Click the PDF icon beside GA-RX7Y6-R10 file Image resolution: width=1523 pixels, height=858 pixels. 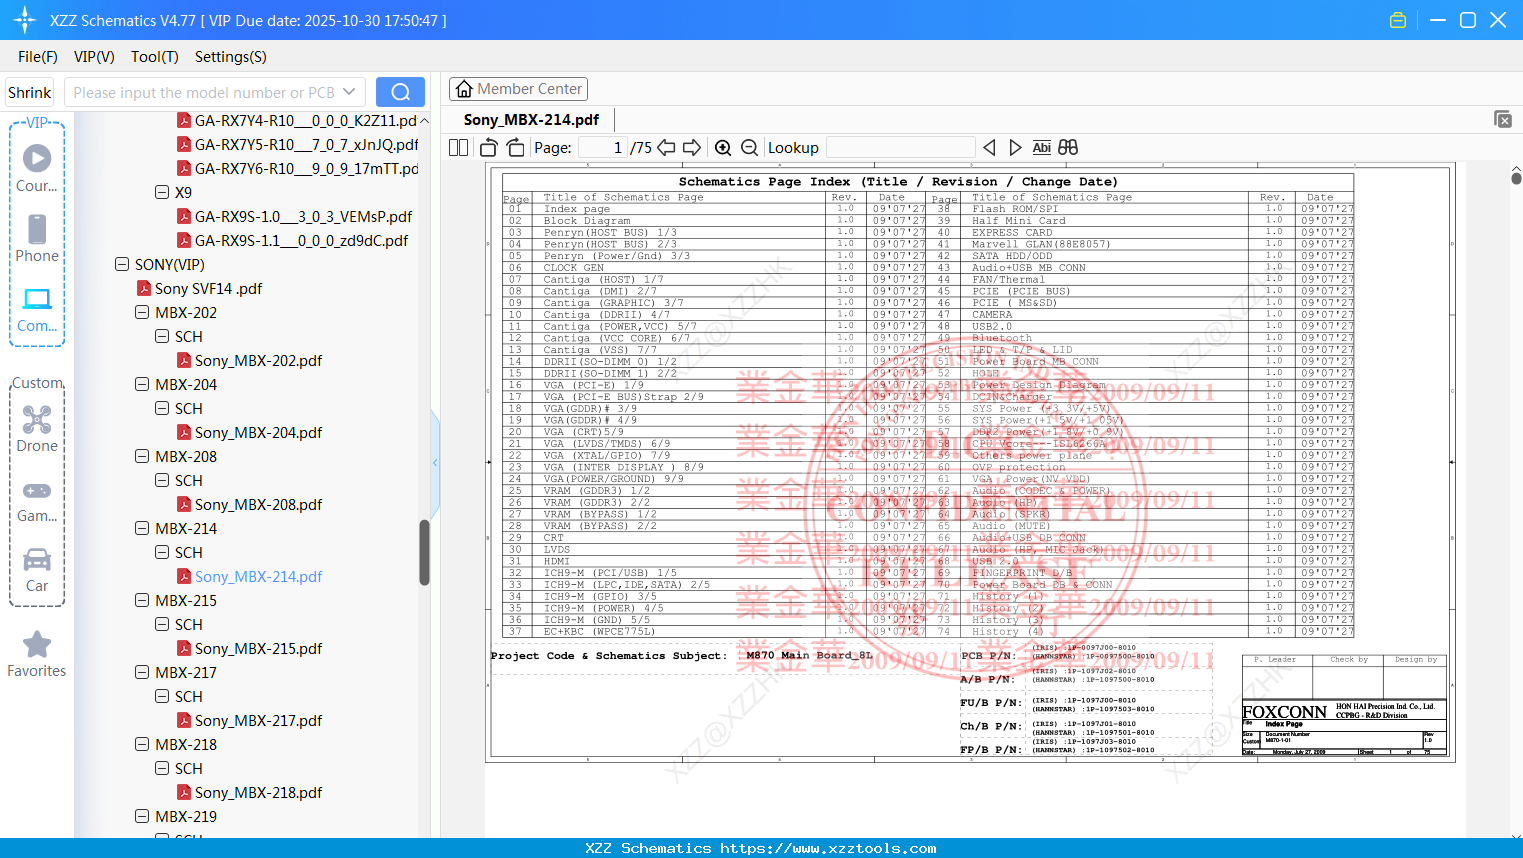(184, 168)
